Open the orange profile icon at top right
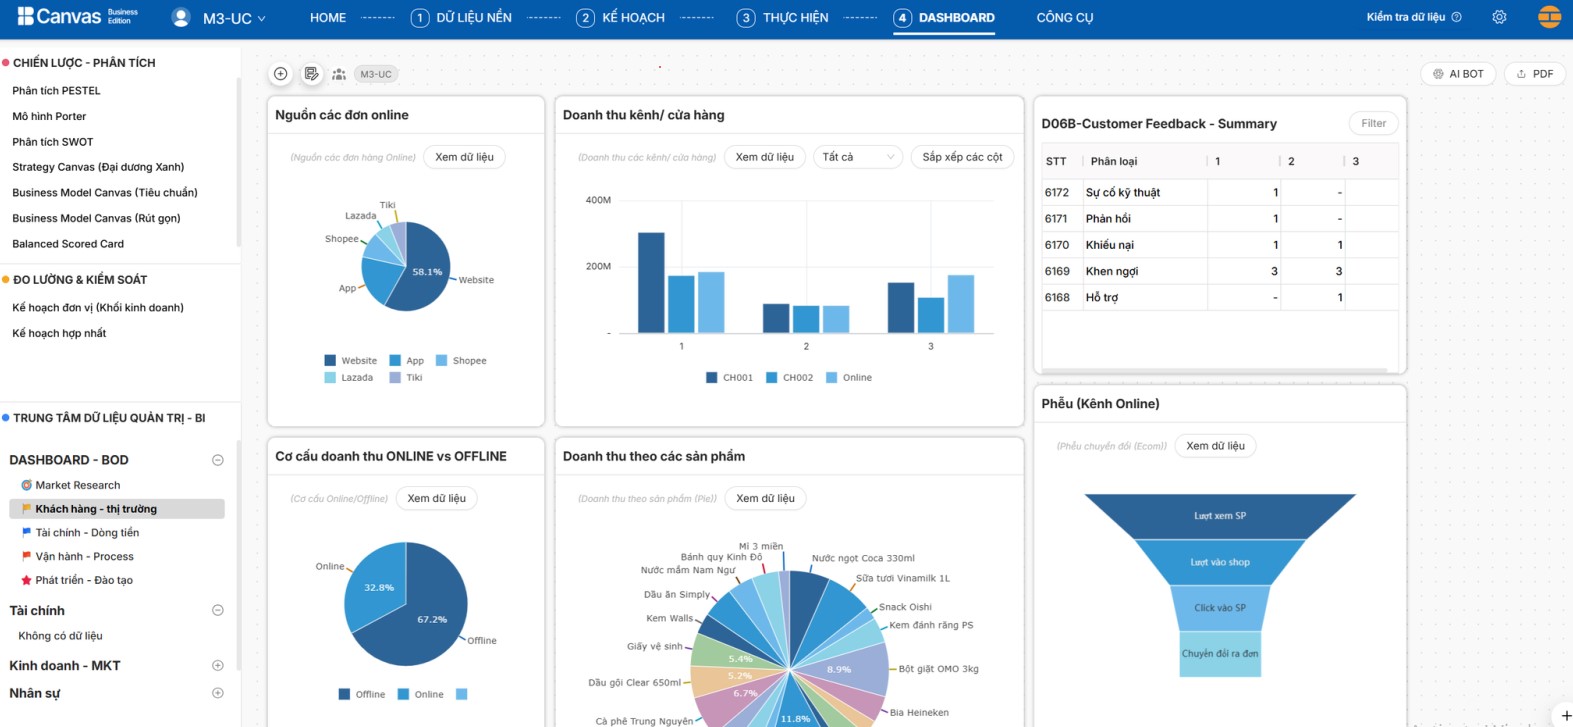1573x727 pixels. point(1549,17)
